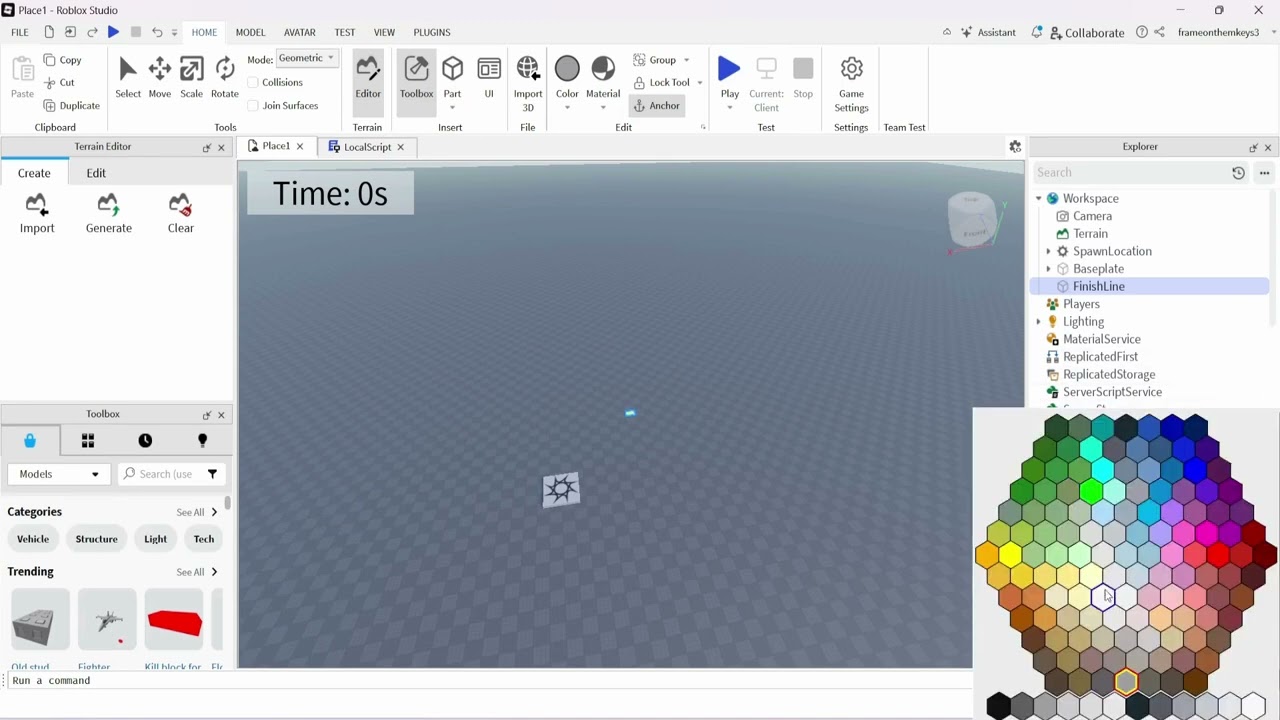
Task: Switch to the LocalScript document tab
Action: (x=367, y=147)
